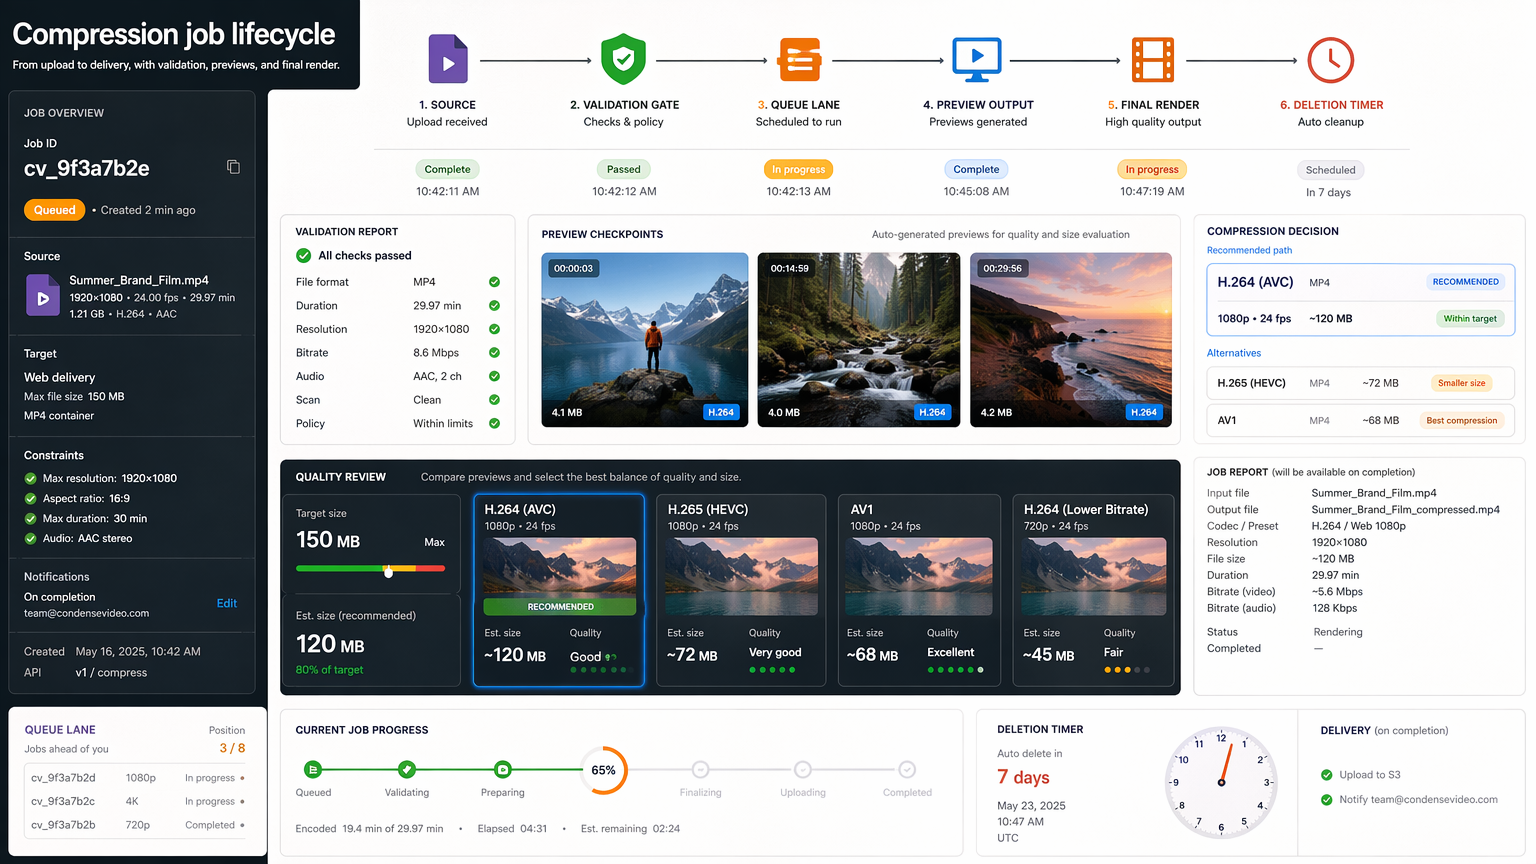The height and width of the screenshot is (864, 1536).
Task: Click the Bitrate validation check mark
Action: [x=494, y=353]
